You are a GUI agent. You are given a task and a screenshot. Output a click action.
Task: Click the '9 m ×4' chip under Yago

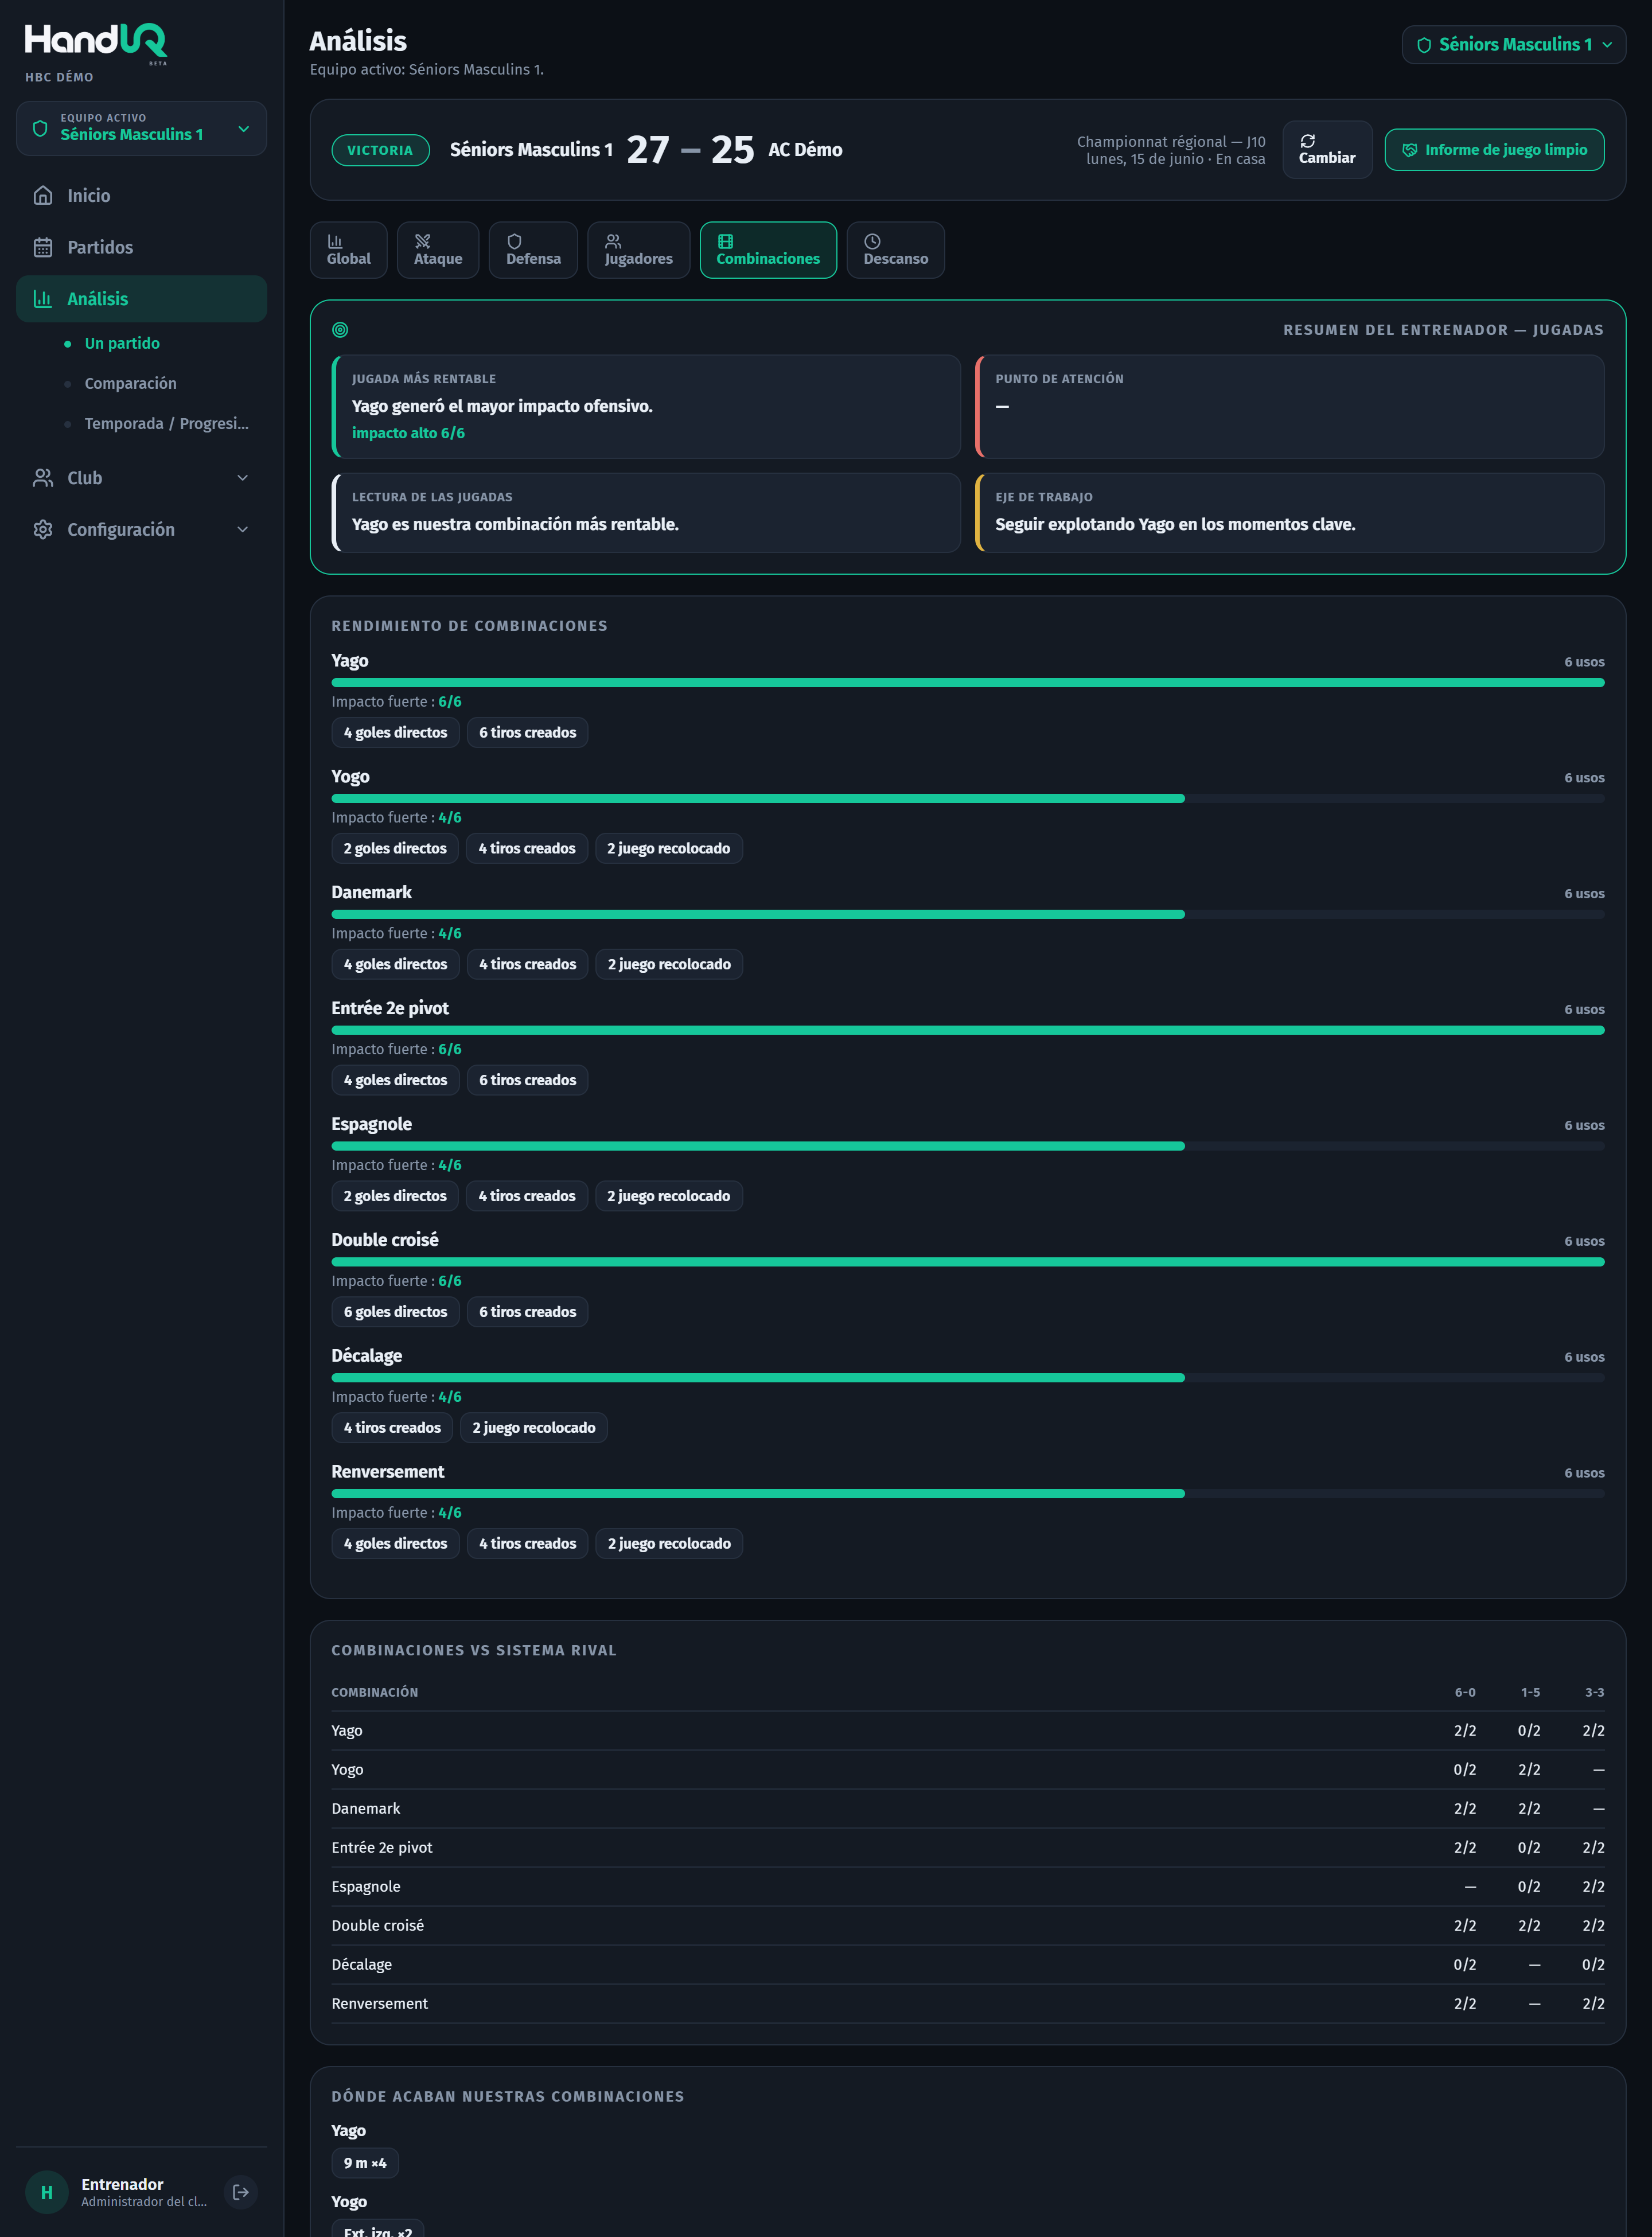pyautogui.click(x=365, y=2163)
